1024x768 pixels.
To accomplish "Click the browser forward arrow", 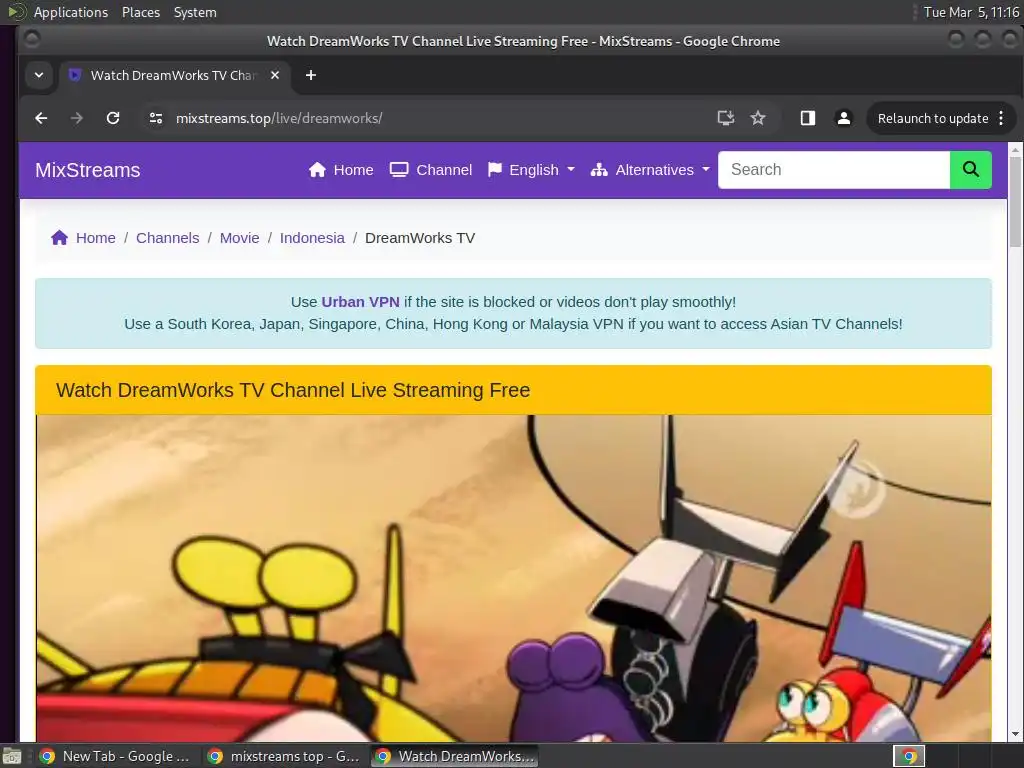I will (x=76, y=118).
